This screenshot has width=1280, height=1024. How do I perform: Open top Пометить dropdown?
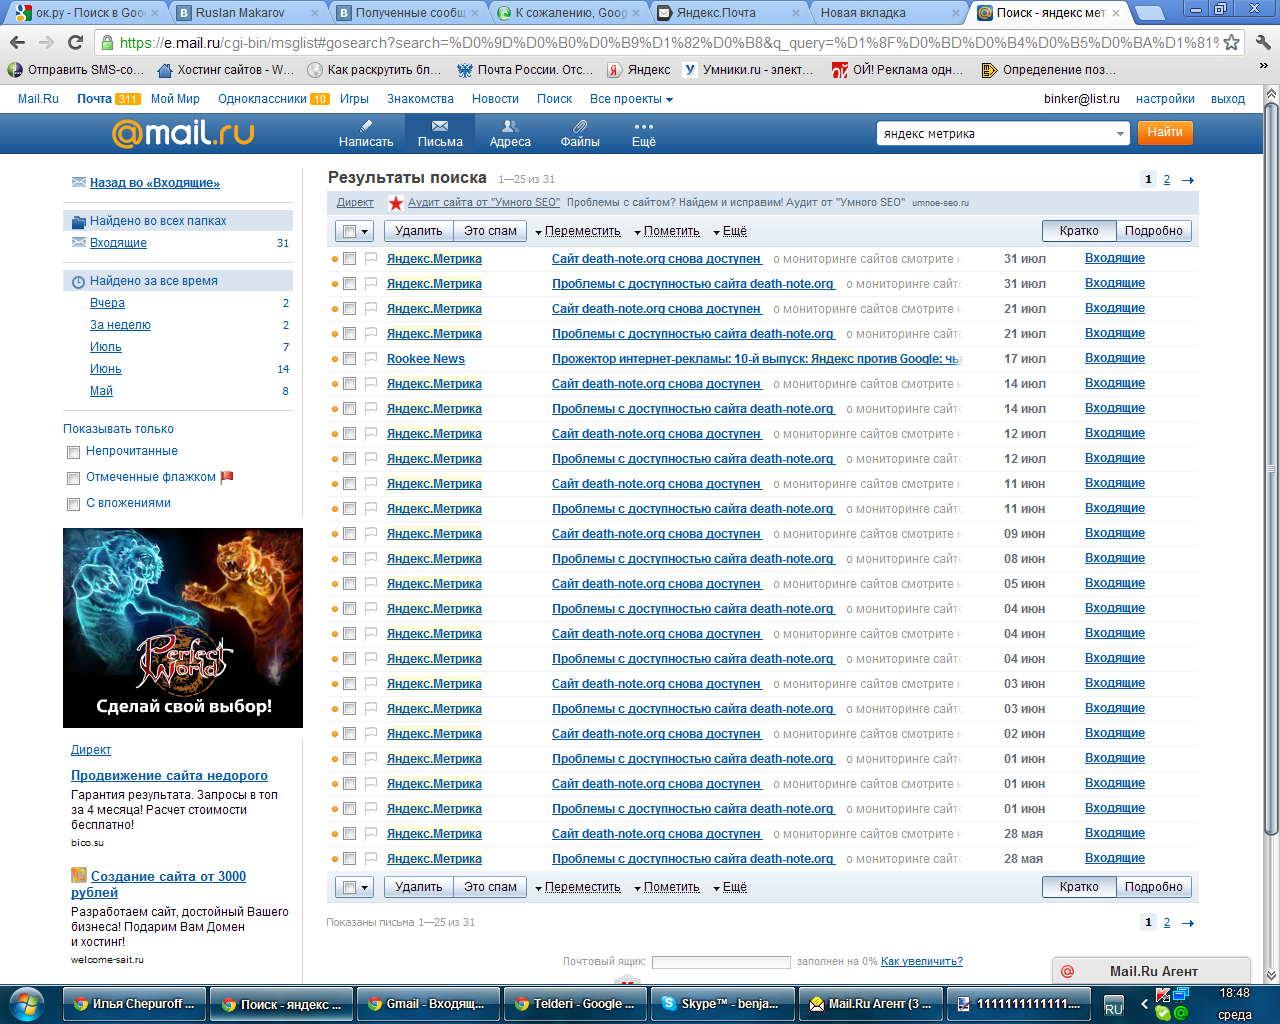tap(667, 231)
